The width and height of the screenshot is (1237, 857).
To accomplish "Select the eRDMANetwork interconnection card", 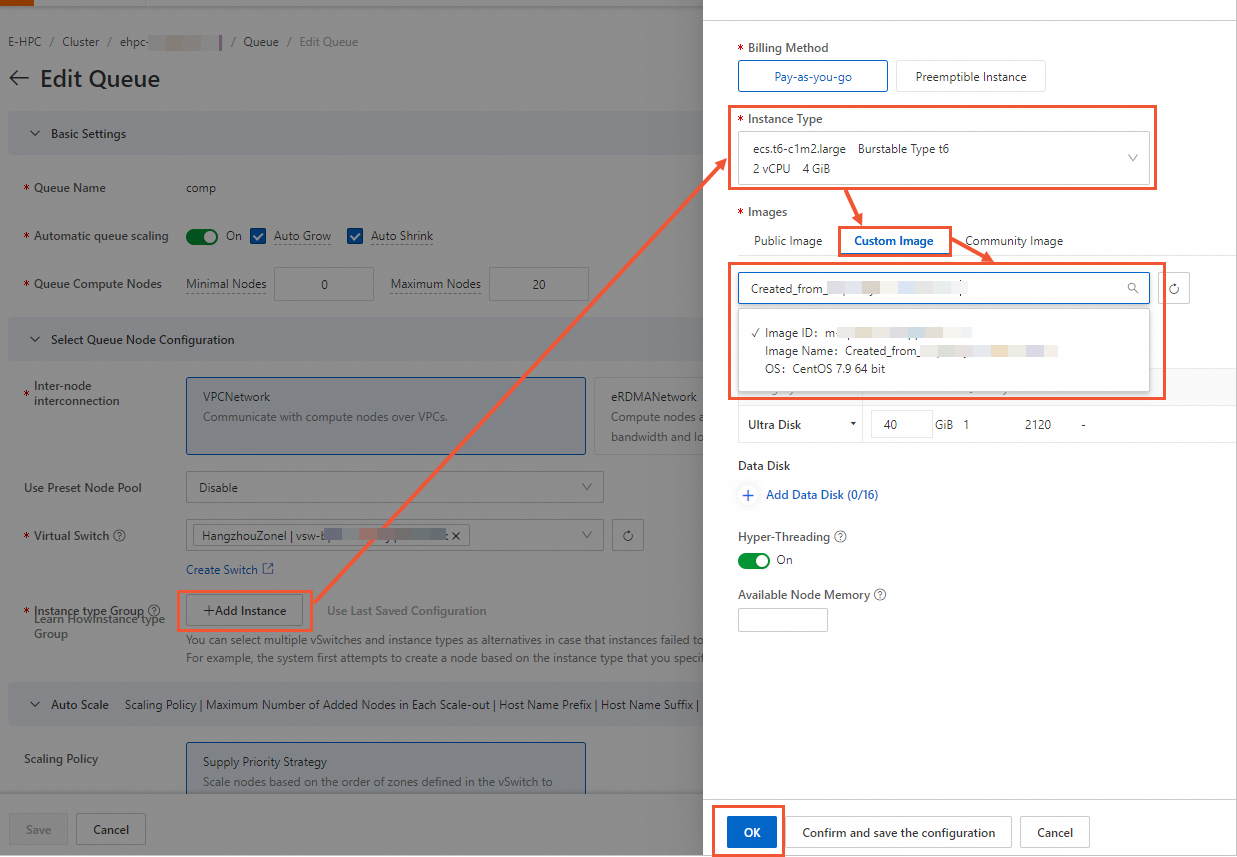I will tap(649, 415).
